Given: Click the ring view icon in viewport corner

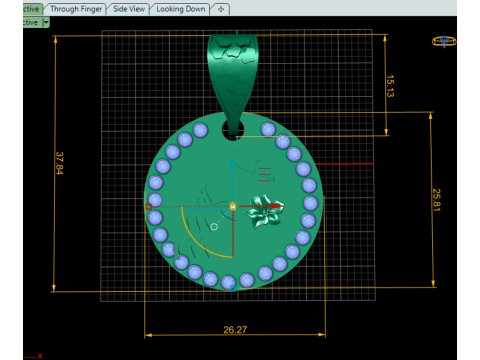Looking at the screenshot, I should [x=444, y=41].
